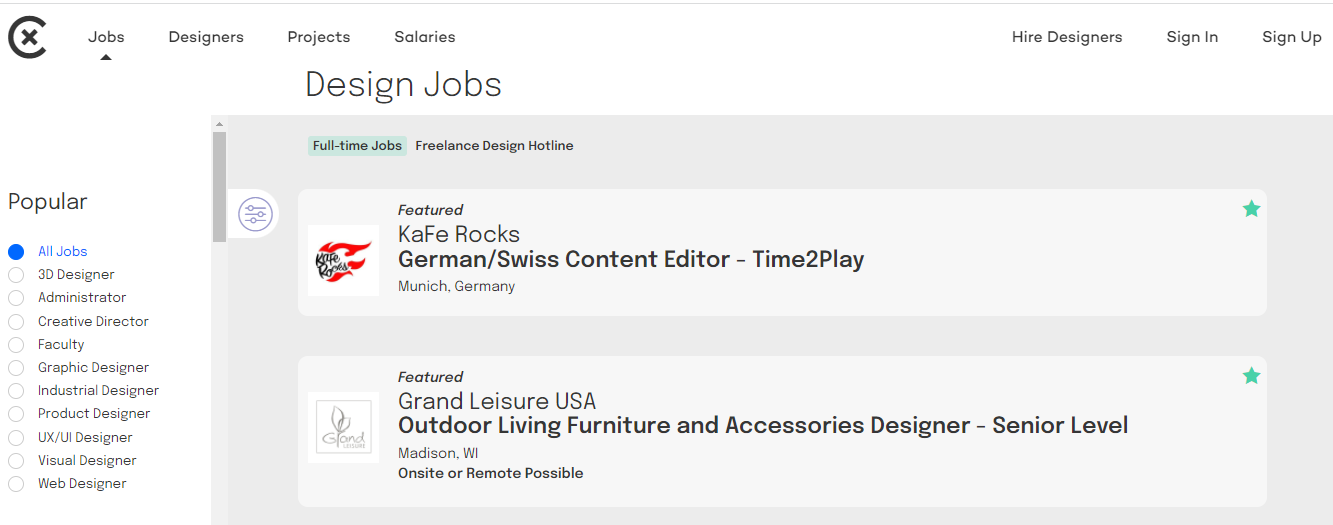
Task: Open the Grand Leisure company logo
Action: pos(343,427)
